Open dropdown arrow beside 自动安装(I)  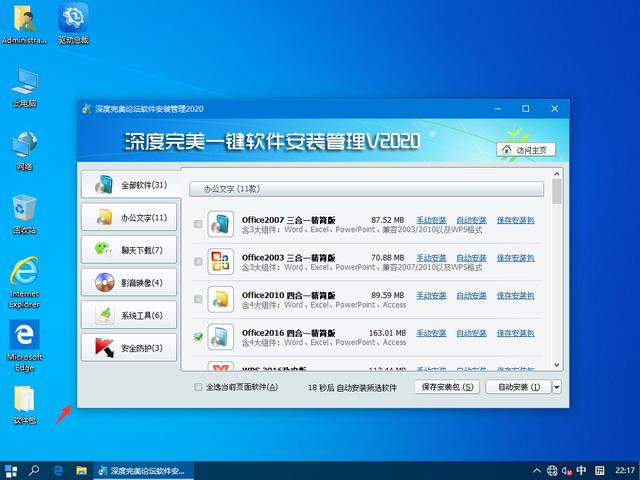pos(557,387)
